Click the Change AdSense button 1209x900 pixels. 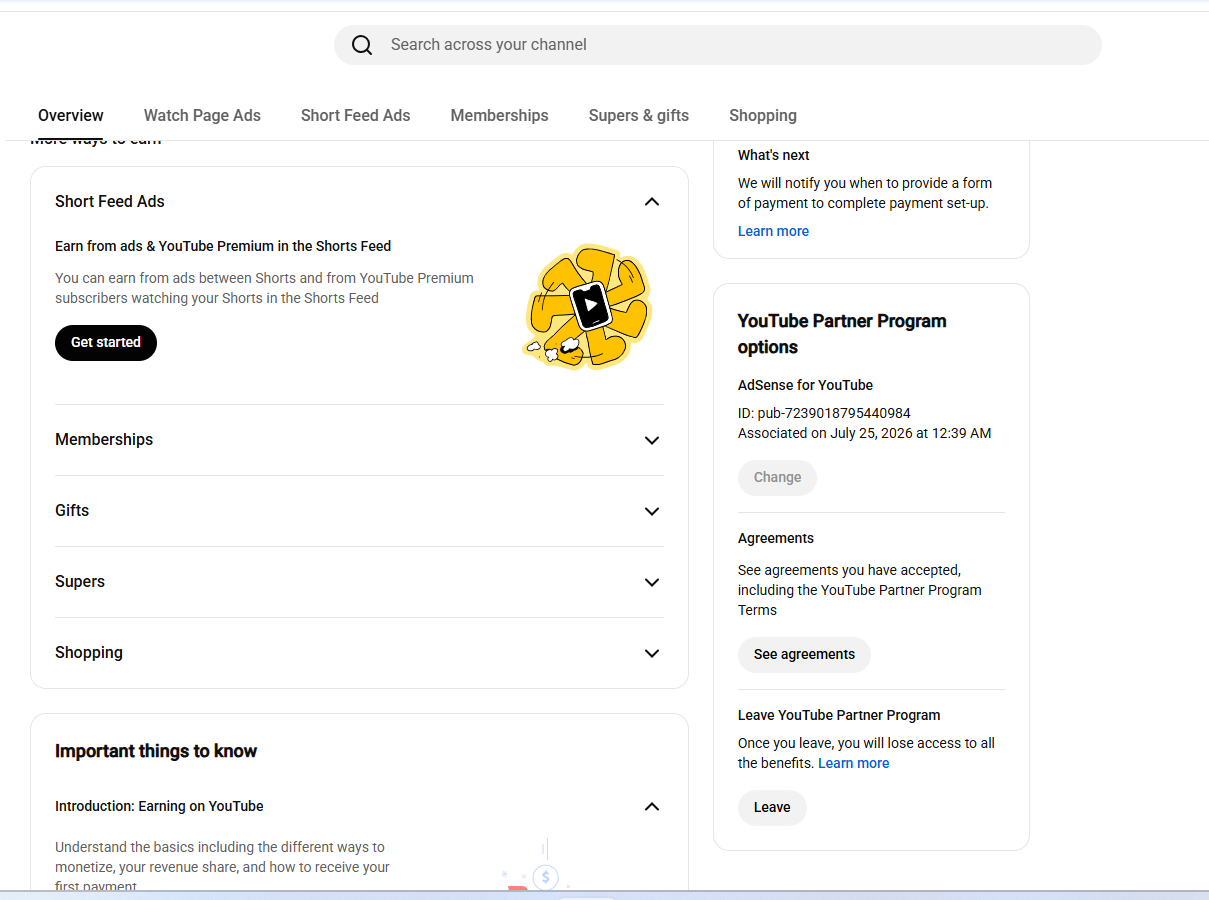tap(777, 477)
